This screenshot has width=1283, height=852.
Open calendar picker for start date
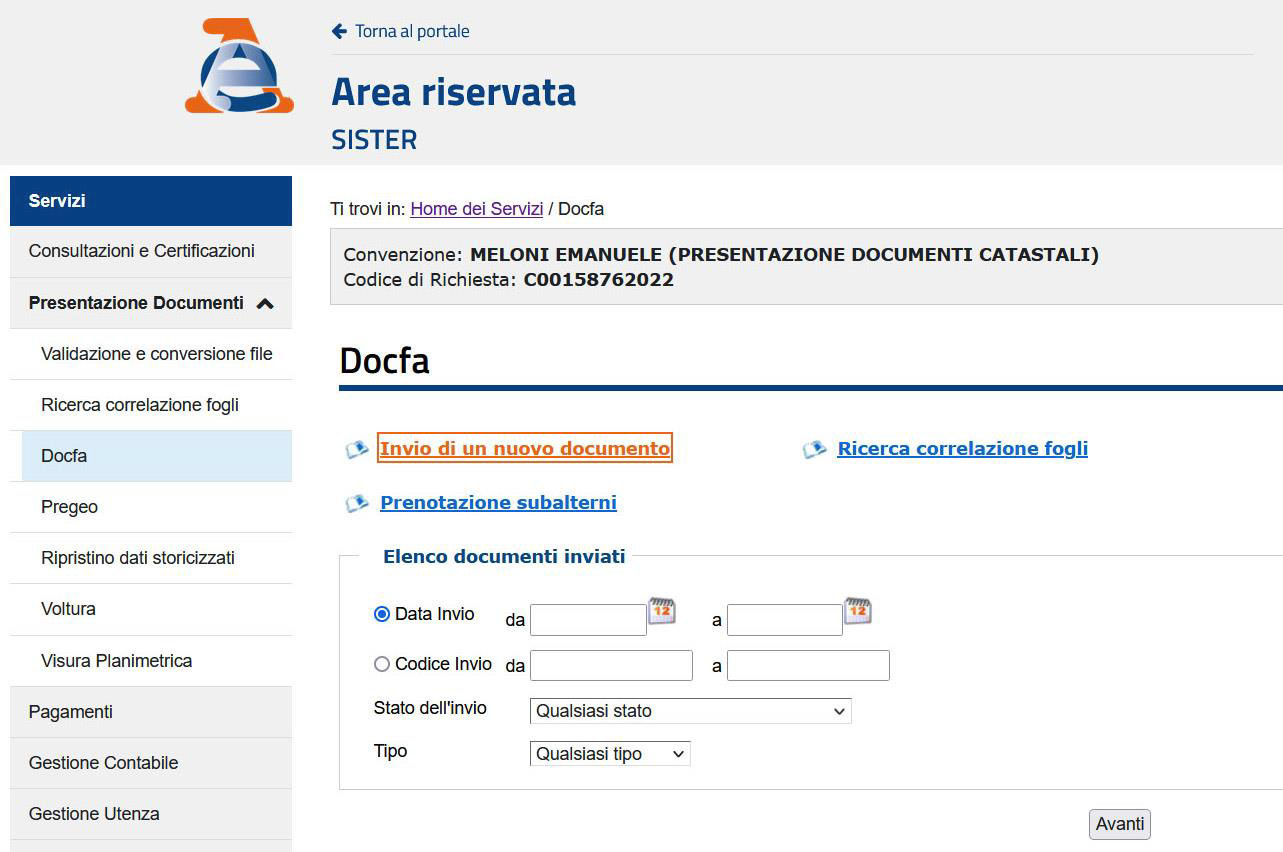tap(662, 611)
